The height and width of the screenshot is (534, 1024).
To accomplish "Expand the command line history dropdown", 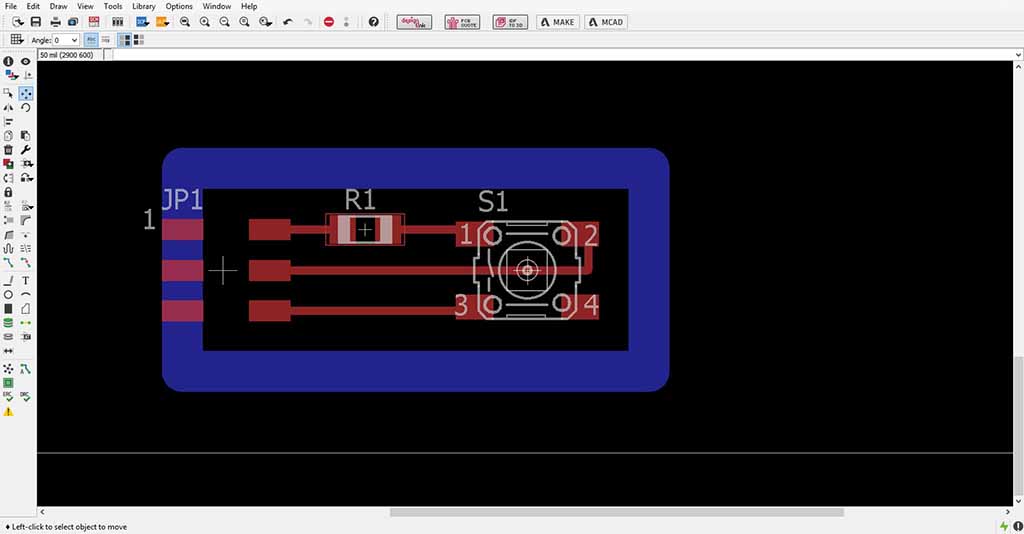I will pos(1018,55).
